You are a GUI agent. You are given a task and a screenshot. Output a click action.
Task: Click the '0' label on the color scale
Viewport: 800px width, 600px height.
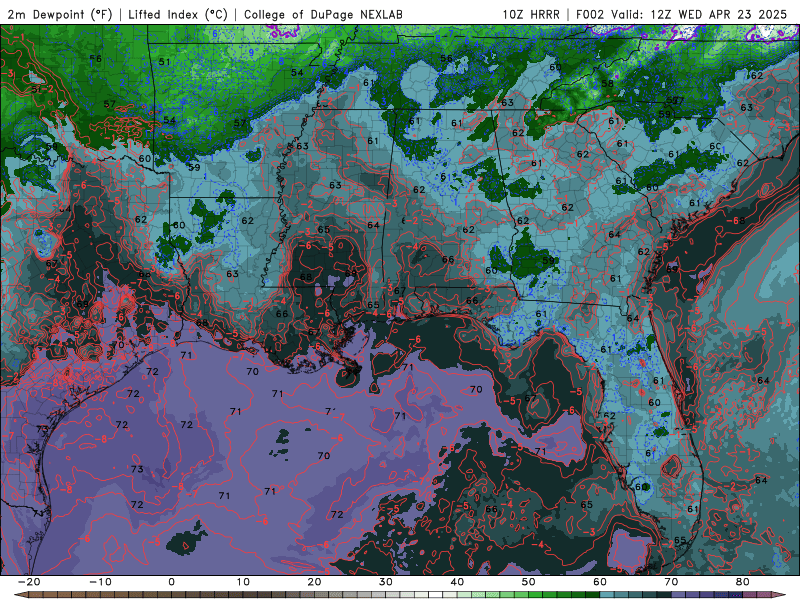[x=171, y=582]
